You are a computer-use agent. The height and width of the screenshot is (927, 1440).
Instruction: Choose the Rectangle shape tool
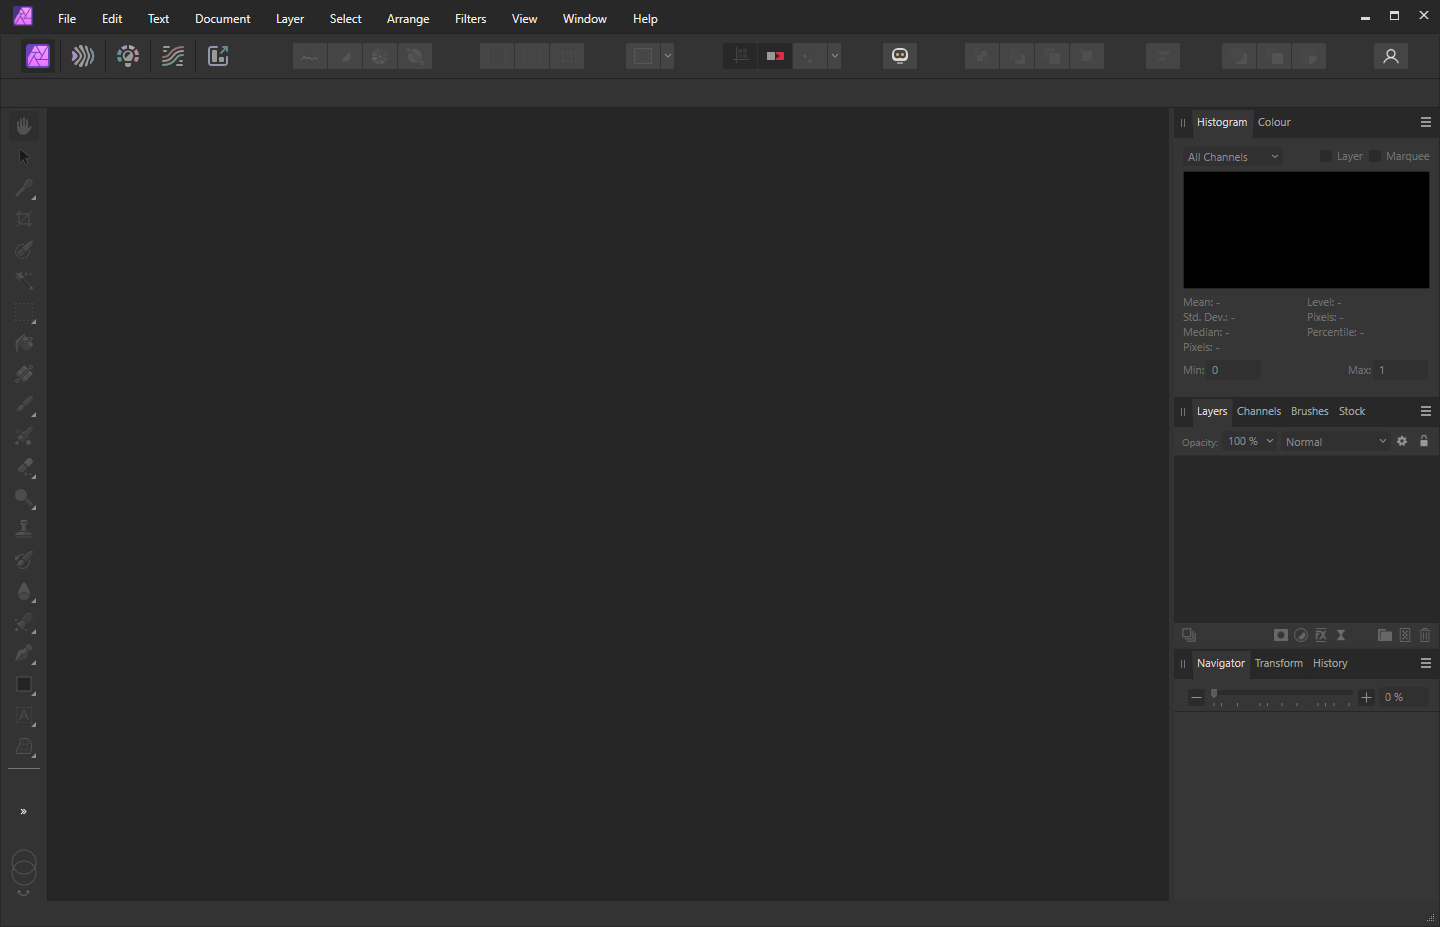(24, 685)
